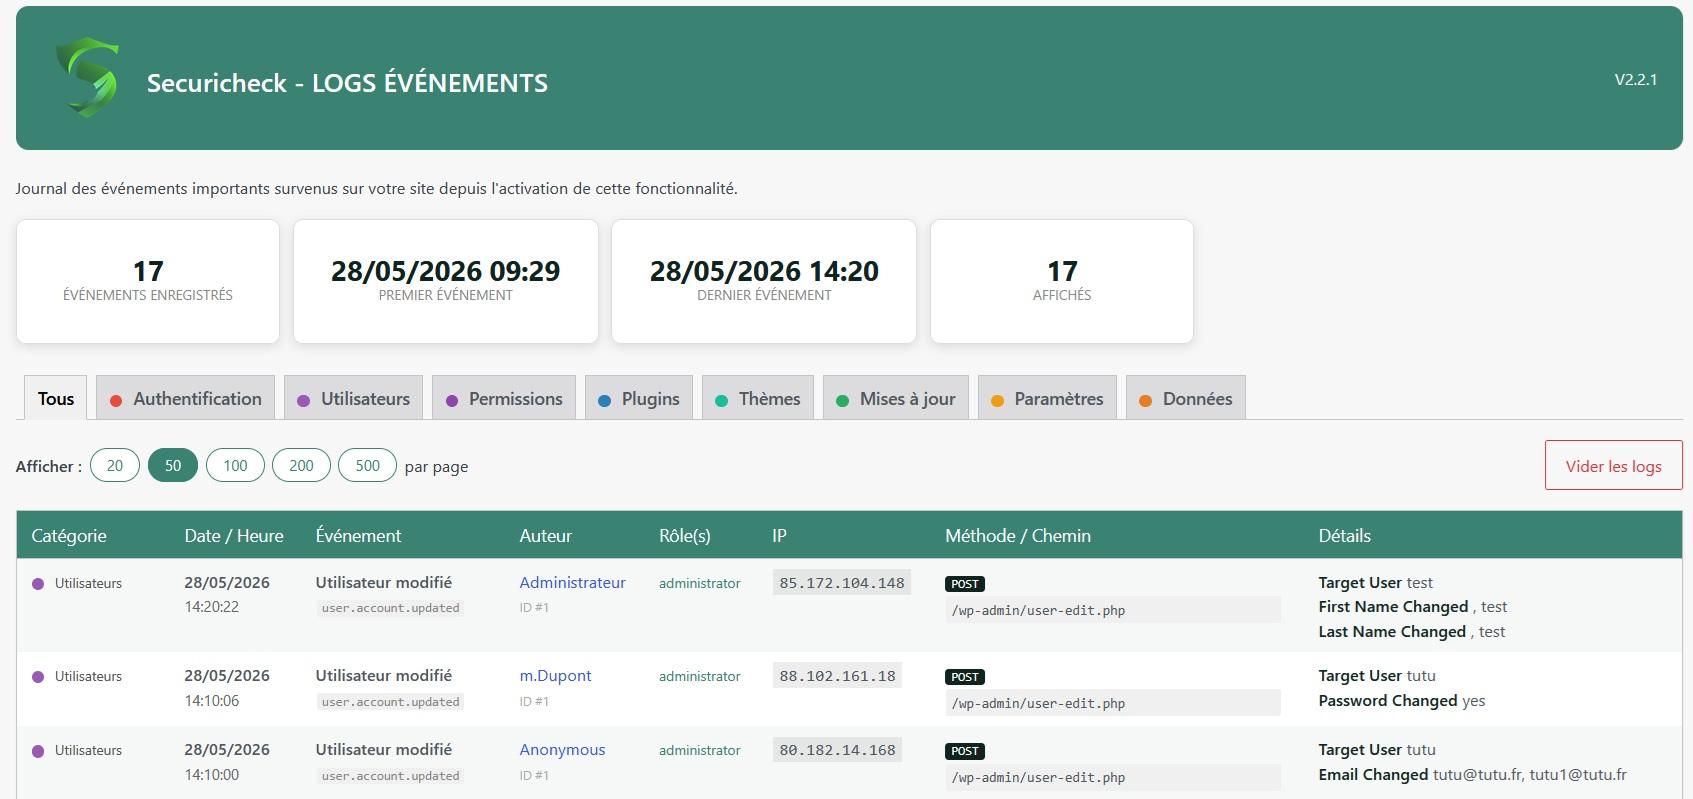Show 200 entries per page

[x=301, y=465]
